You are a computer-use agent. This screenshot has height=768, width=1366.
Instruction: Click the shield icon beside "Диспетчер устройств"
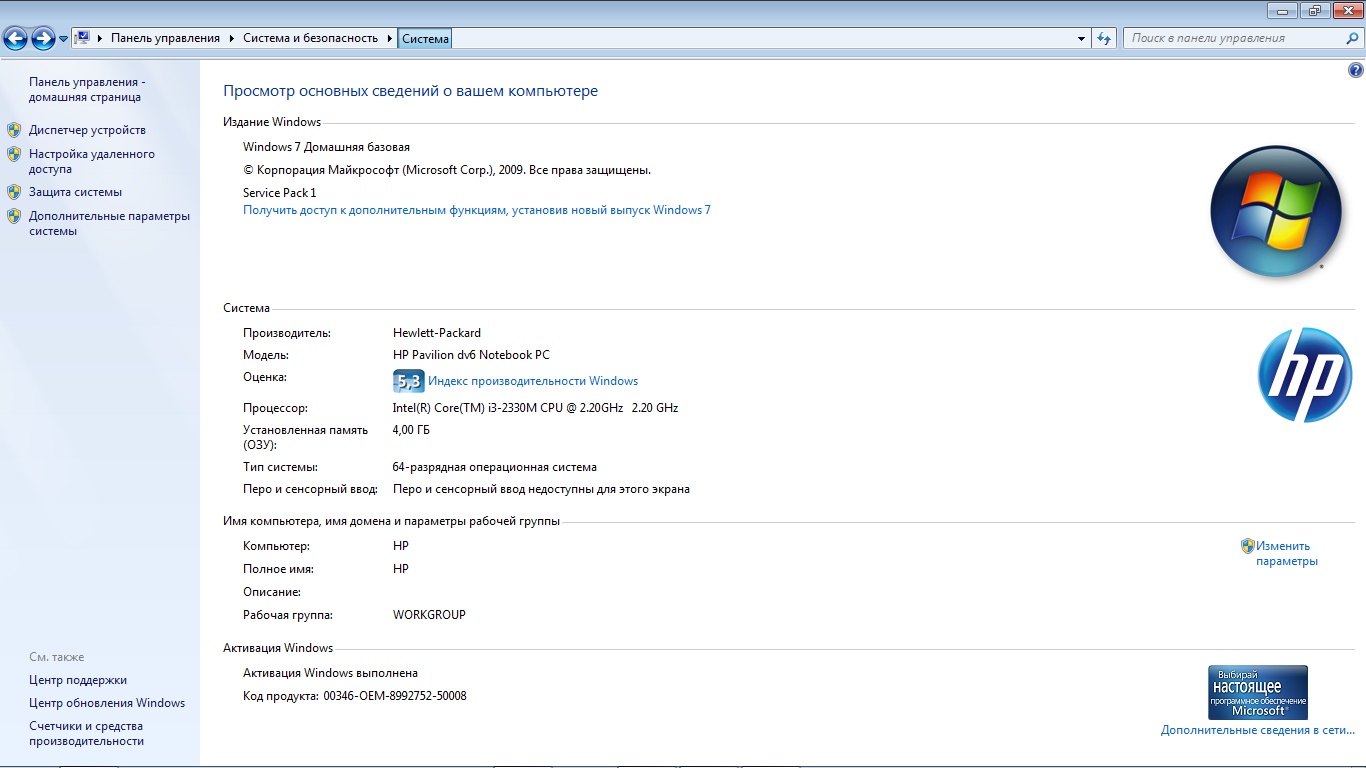[x=14, y=130]
